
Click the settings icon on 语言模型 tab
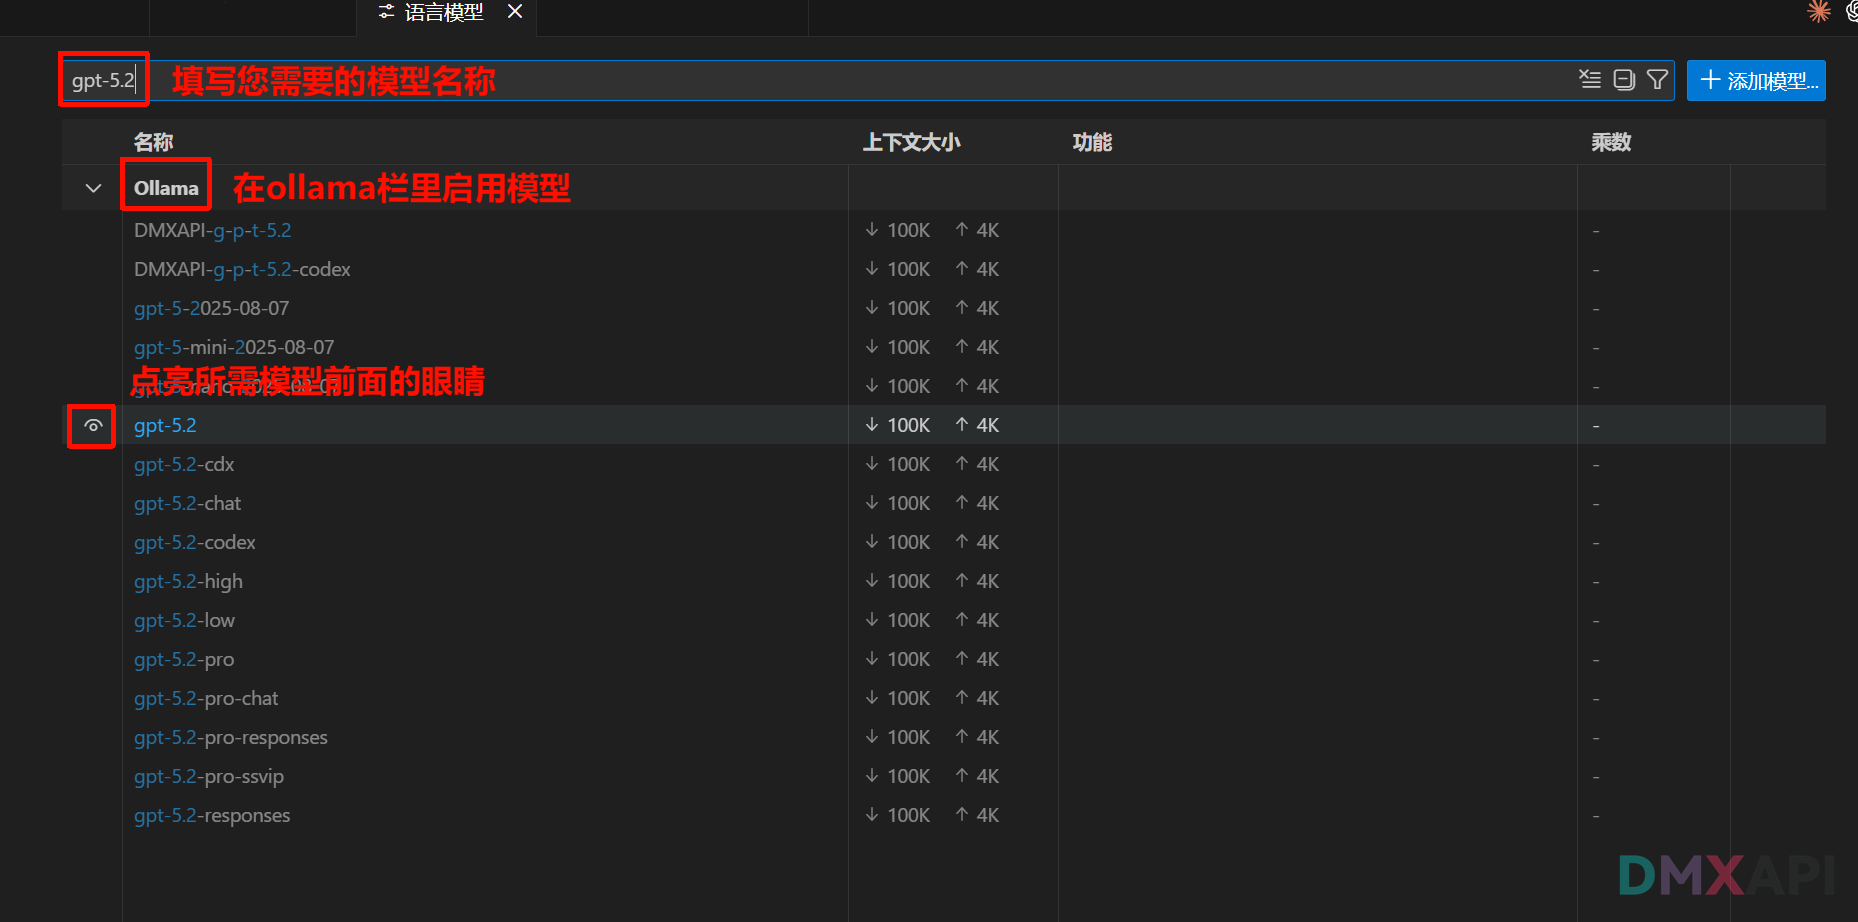(386, 12)
